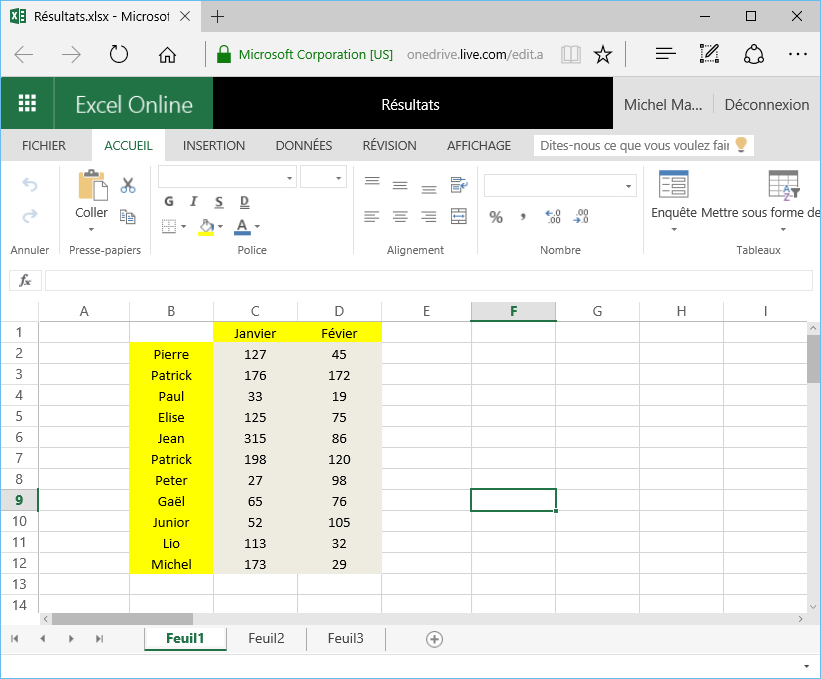The height and width of the screenshot is (679, 821).
Task: Click the Coller paste clipboard icon
Action: coord(92,187)
